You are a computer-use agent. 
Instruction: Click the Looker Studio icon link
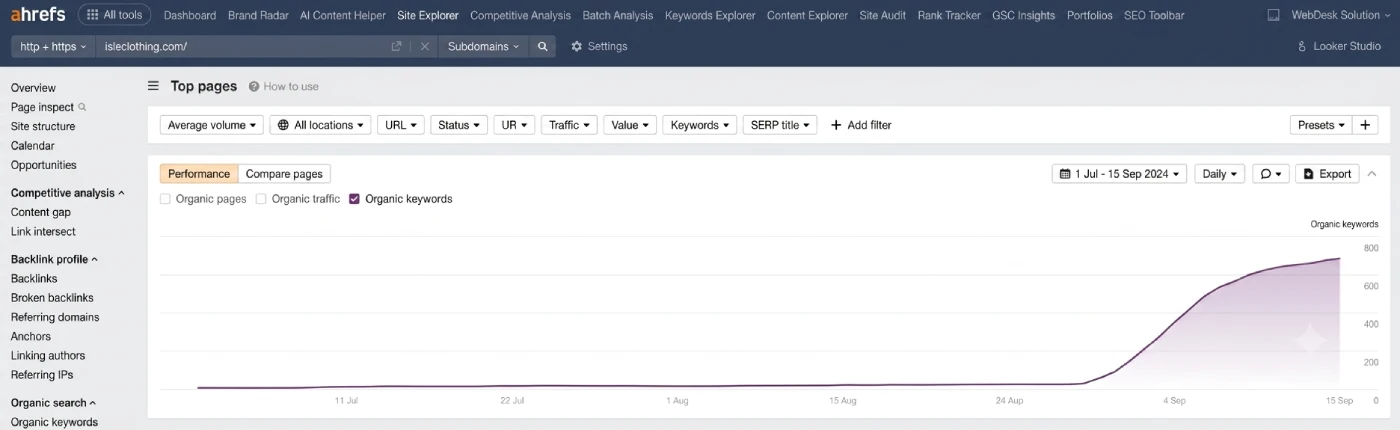pos(1339,46)
